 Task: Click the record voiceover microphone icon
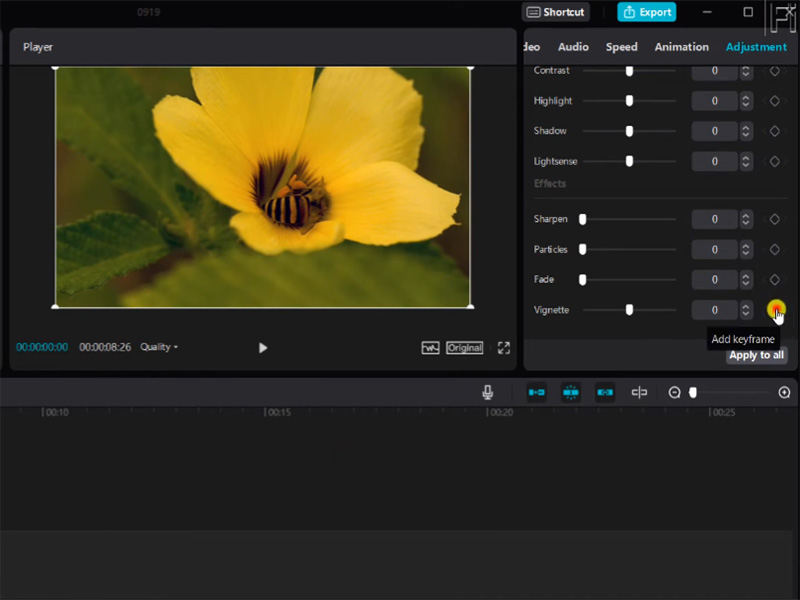click(x=487, y=392)
